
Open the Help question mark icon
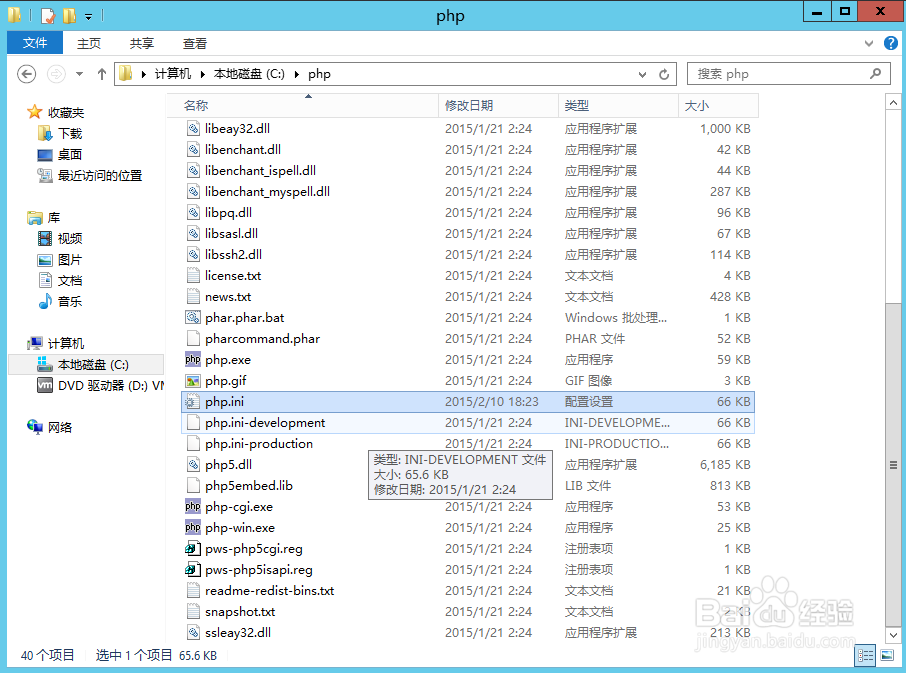(x=890, y=43)
